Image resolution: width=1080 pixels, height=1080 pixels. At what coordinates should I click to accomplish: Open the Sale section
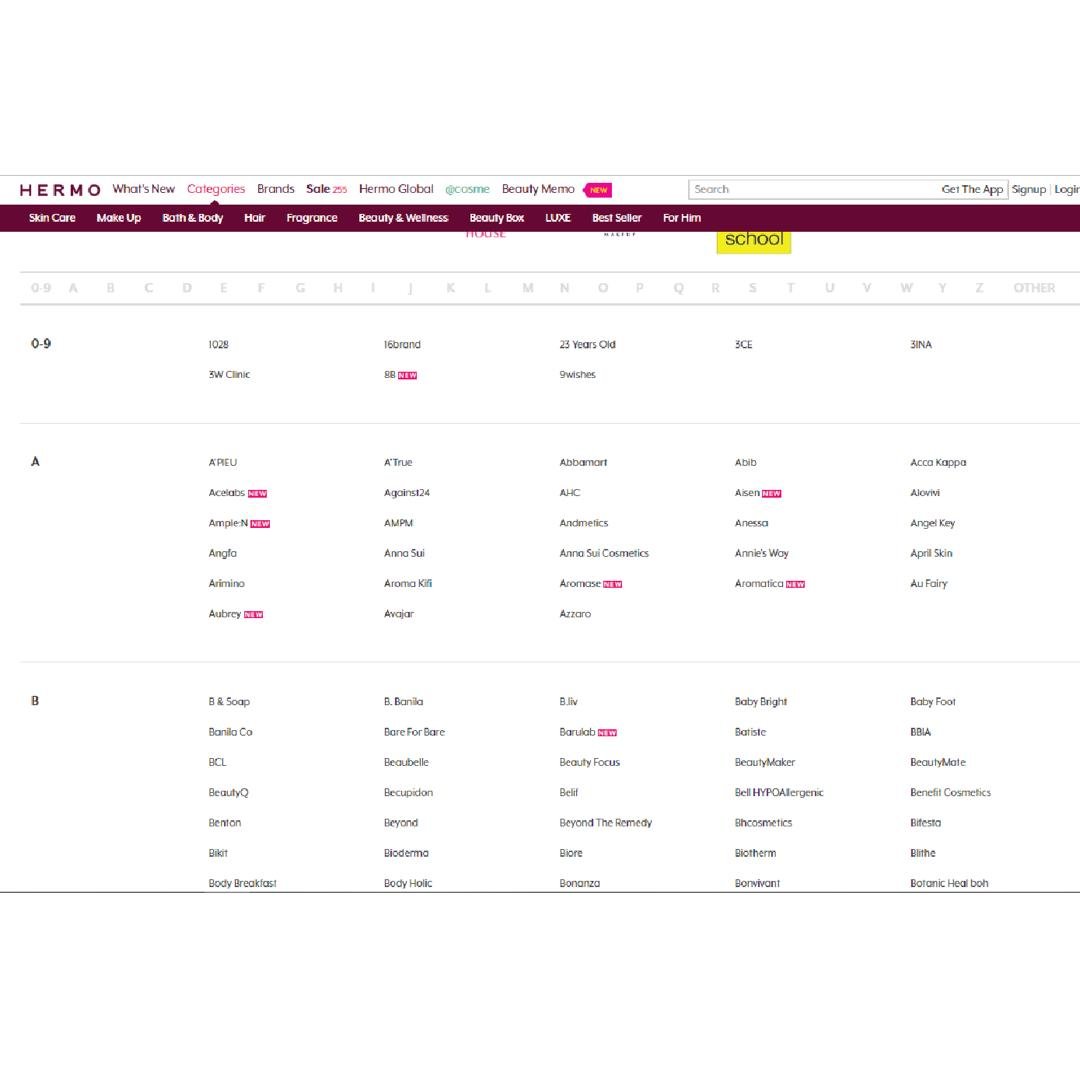pos(326,189)
